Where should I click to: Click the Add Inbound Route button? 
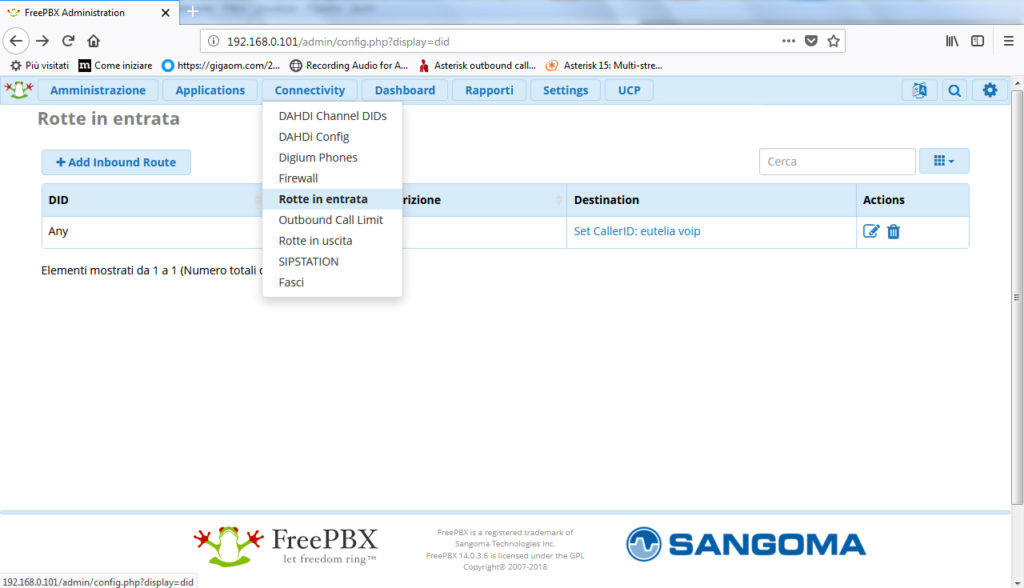(116, 162)
